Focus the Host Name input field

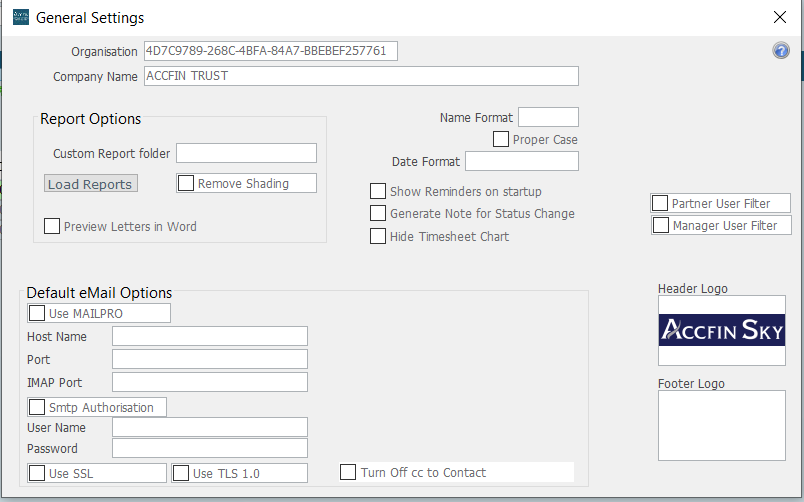[209, 336]
